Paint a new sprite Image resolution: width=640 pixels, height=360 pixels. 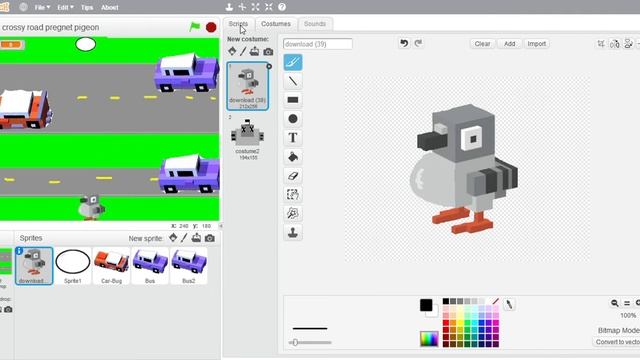coord(184,238)
